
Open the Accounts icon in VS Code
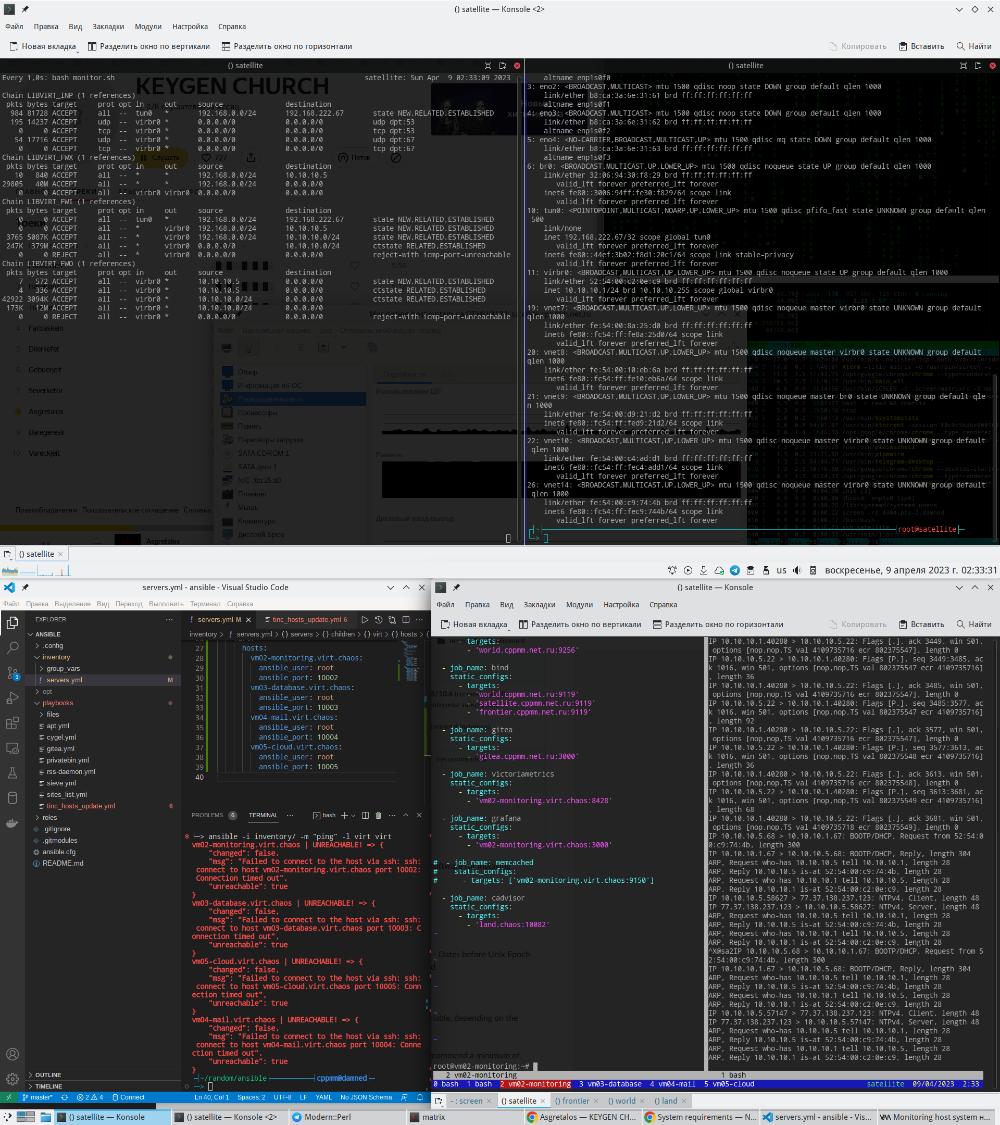click(x=12, y=1054)
